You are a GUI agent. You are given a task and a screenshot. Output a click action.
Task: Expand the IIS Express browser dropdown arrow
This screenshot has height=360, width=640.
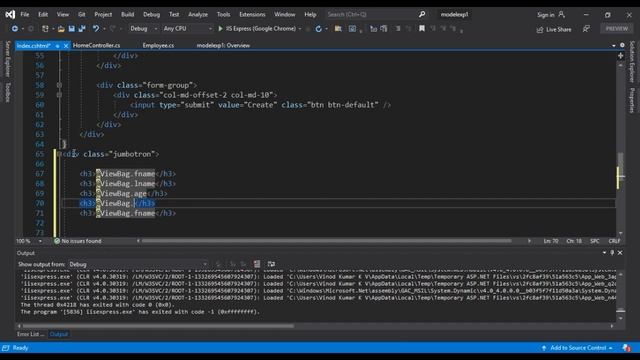(x=300, y=29)
